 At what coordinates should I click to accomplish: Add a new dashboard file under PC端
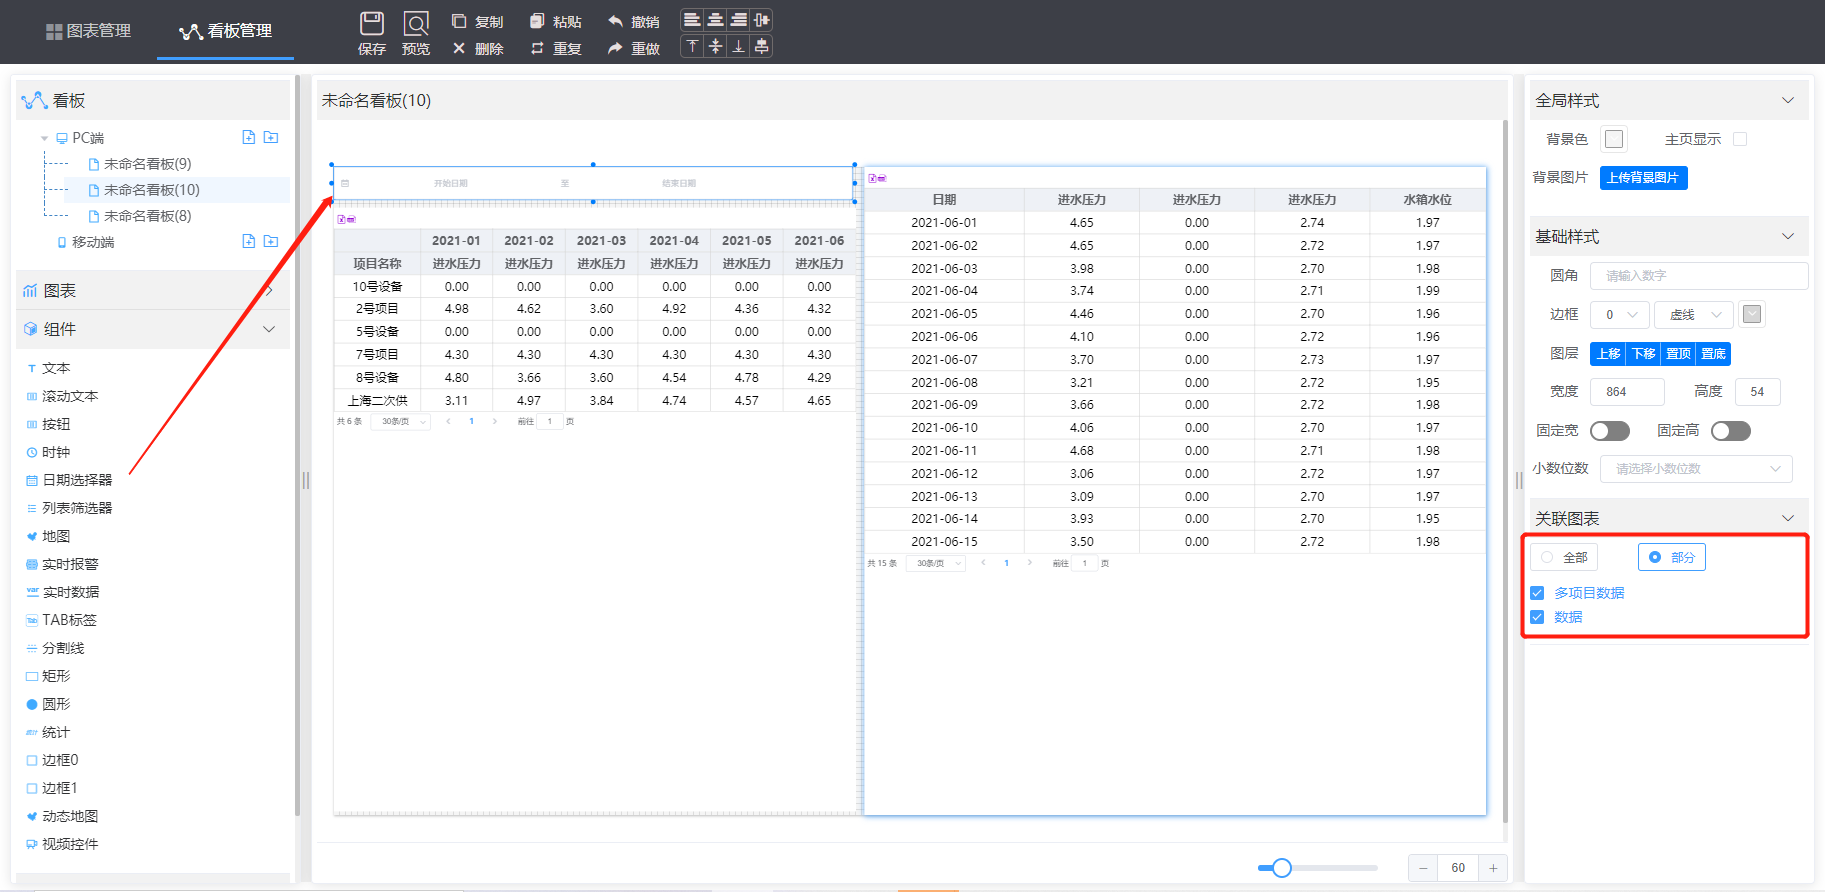pyautogui.click(x=249, y=137)
